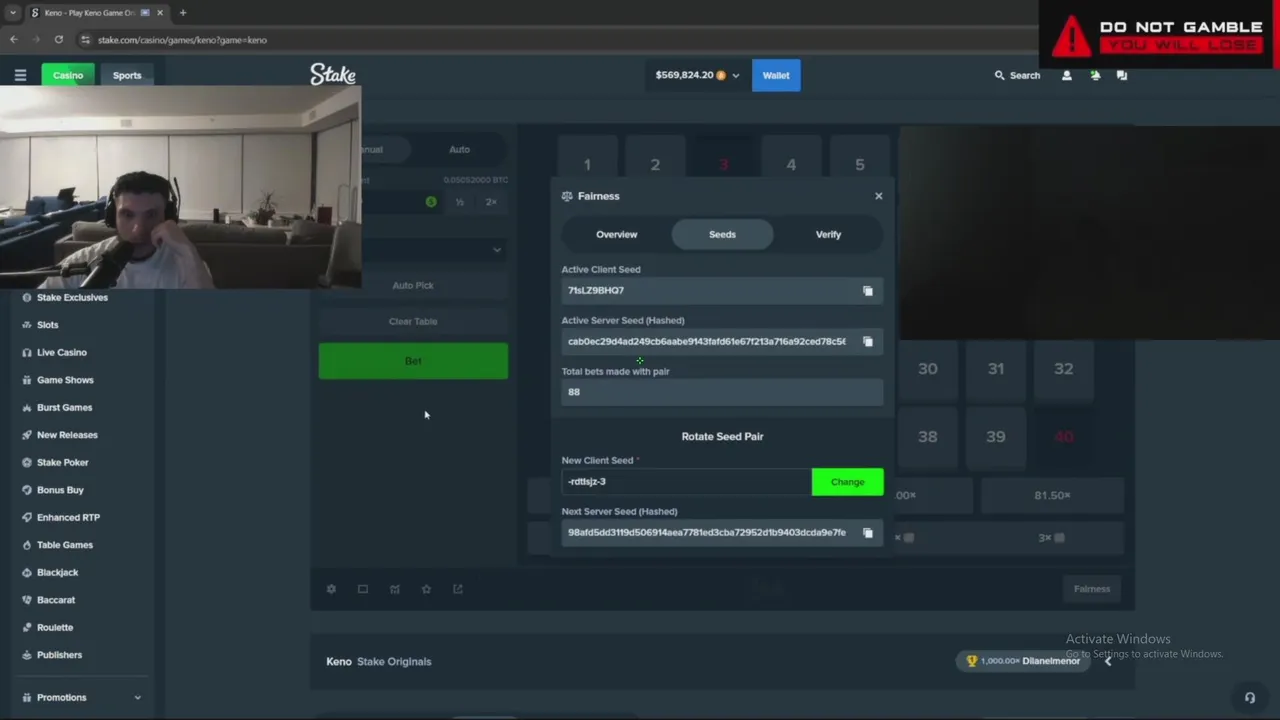This screenshot has width=1280, height=720.
Task: Open live stats chart icon
Action: (395, 589)
